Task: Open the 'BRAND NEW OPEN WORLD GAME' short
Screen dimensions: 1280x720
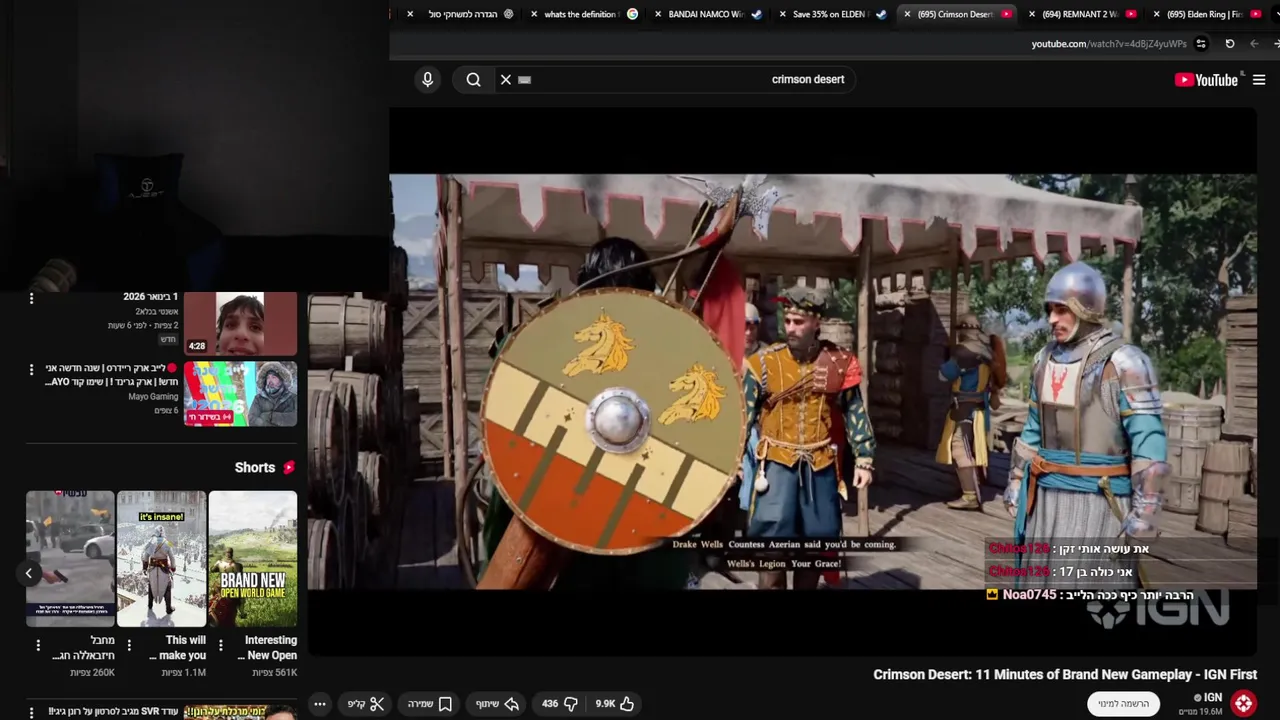Action: (253, 558)
